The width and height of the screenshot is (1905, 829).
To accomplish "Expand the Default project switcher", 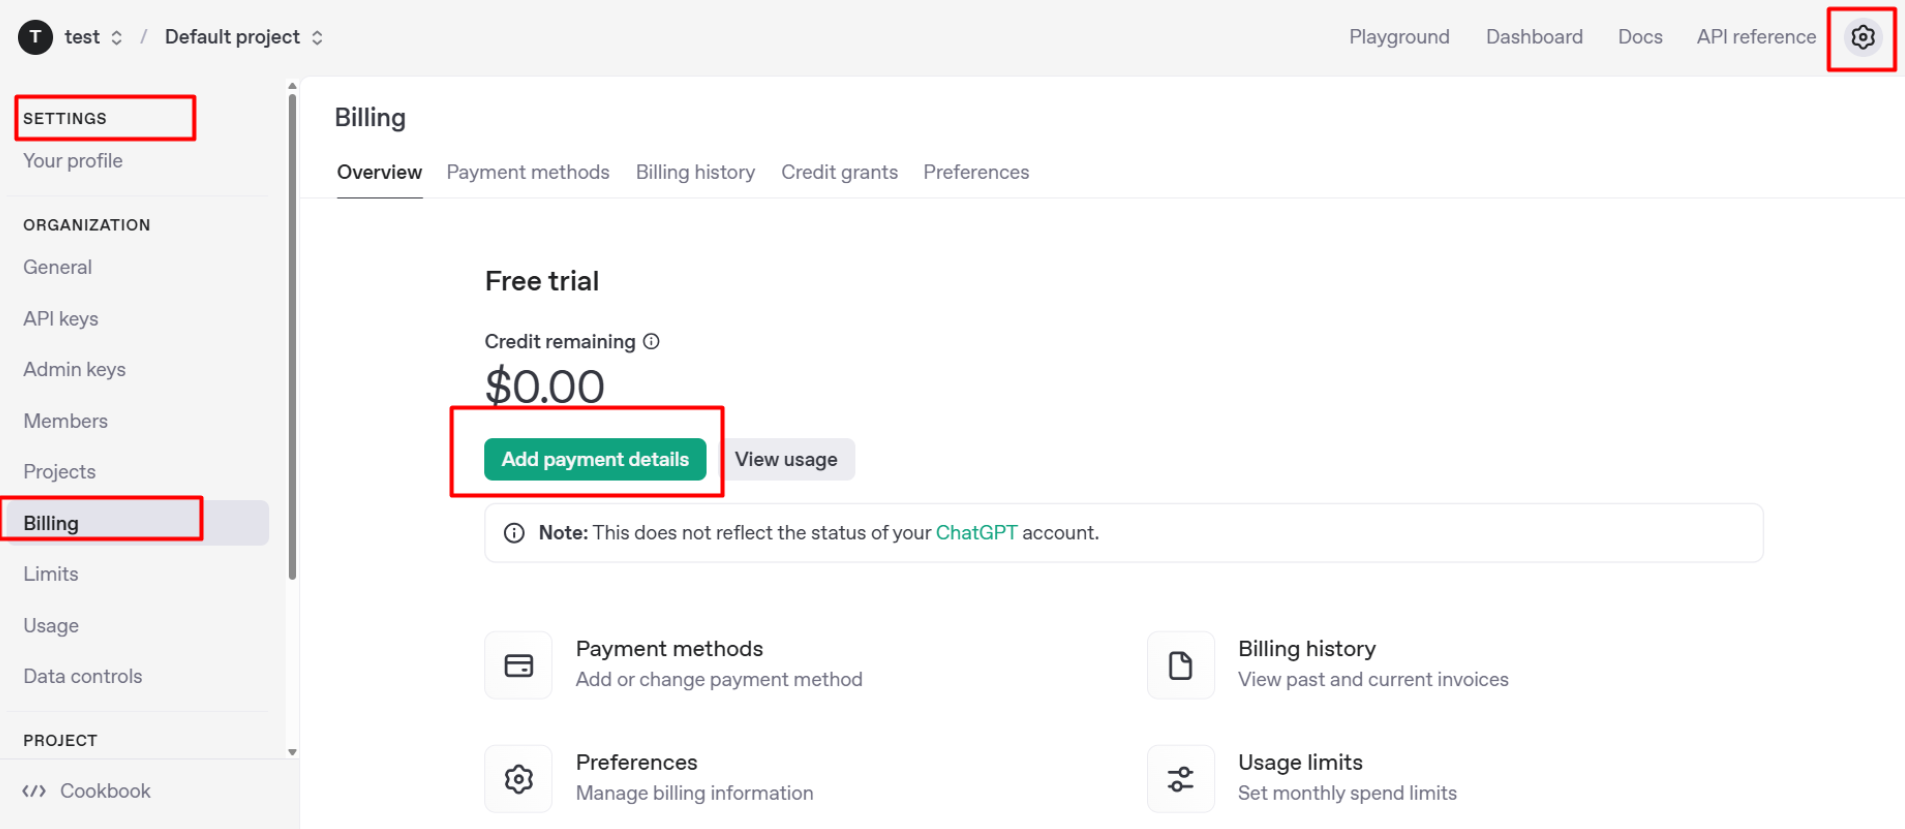I will (x=317, y=38).
